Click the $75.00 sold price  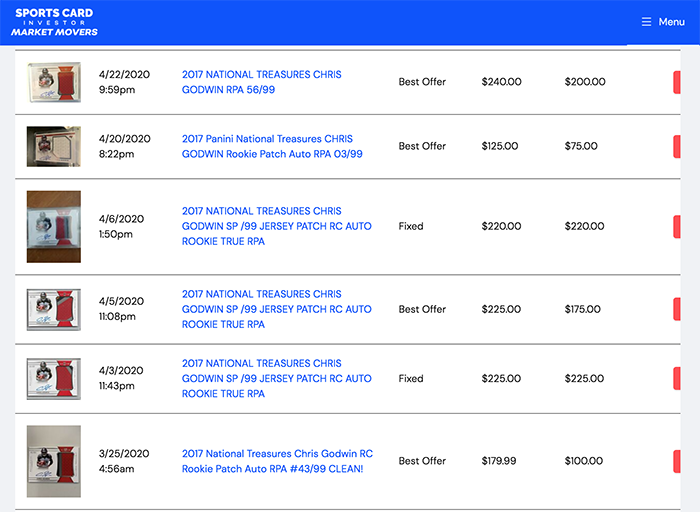tap(581, 146)
